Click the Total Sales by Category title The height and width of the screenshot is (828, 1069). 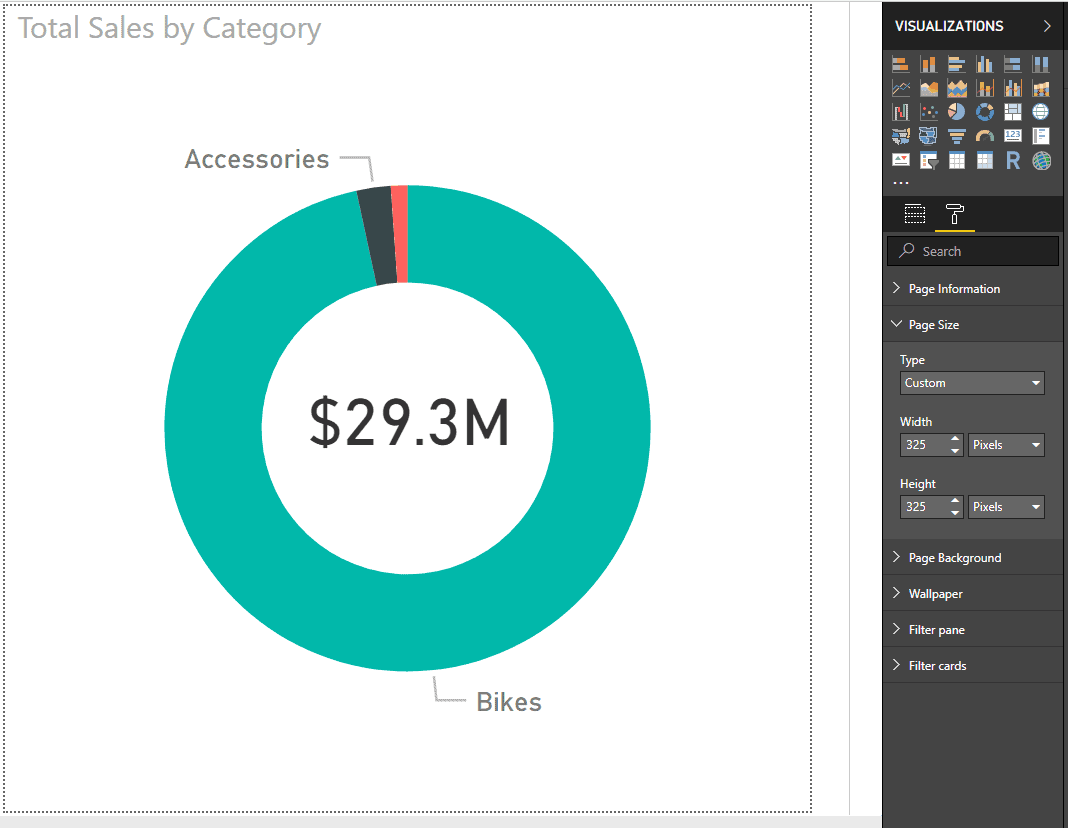coord(169,29)
